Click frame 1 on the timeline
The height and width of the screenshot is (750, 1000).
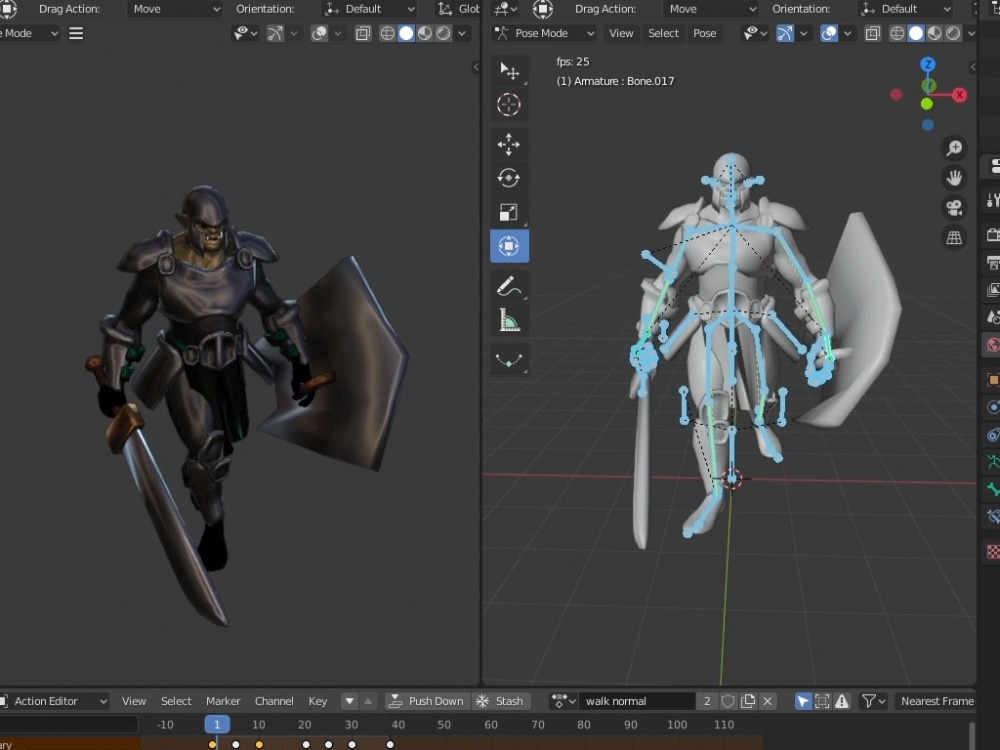[216, 723]
